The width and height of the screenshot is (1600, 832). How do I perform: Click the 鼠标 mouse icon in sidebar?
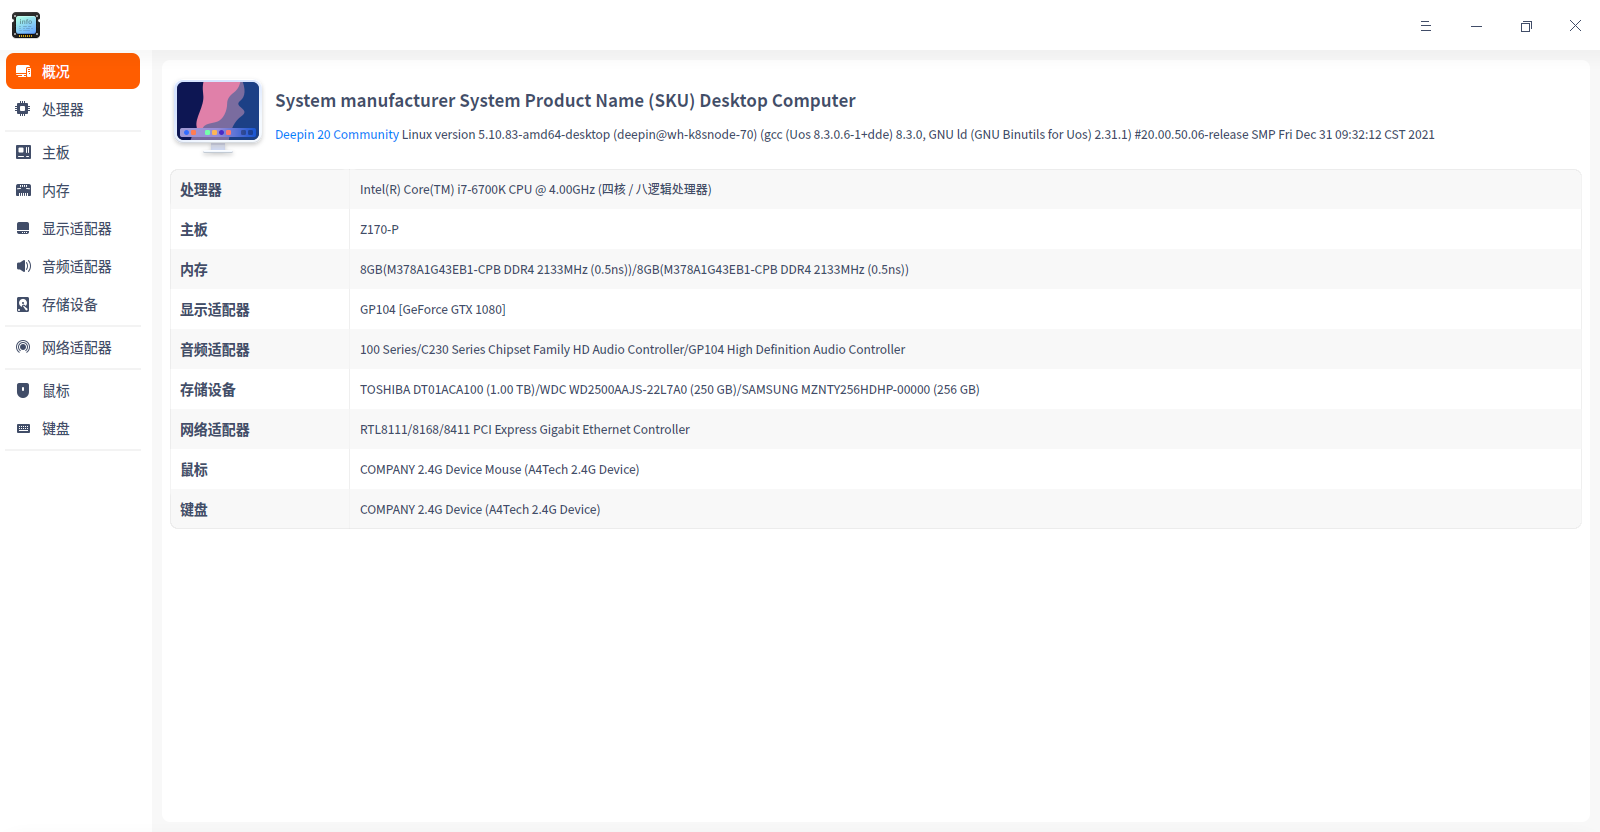(x=23, y=390)
